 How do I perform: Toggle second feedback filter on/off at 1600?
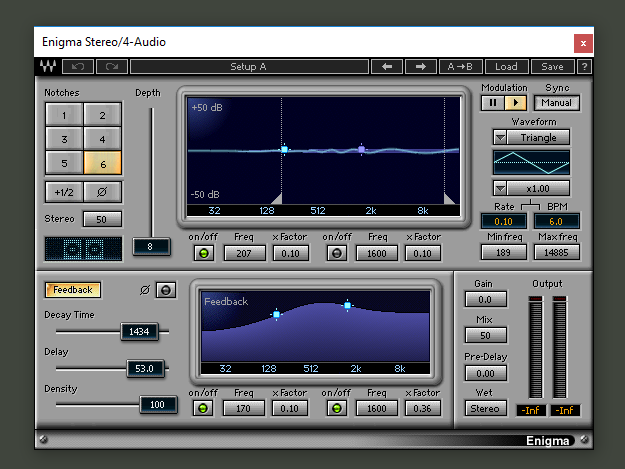point(336,408)
